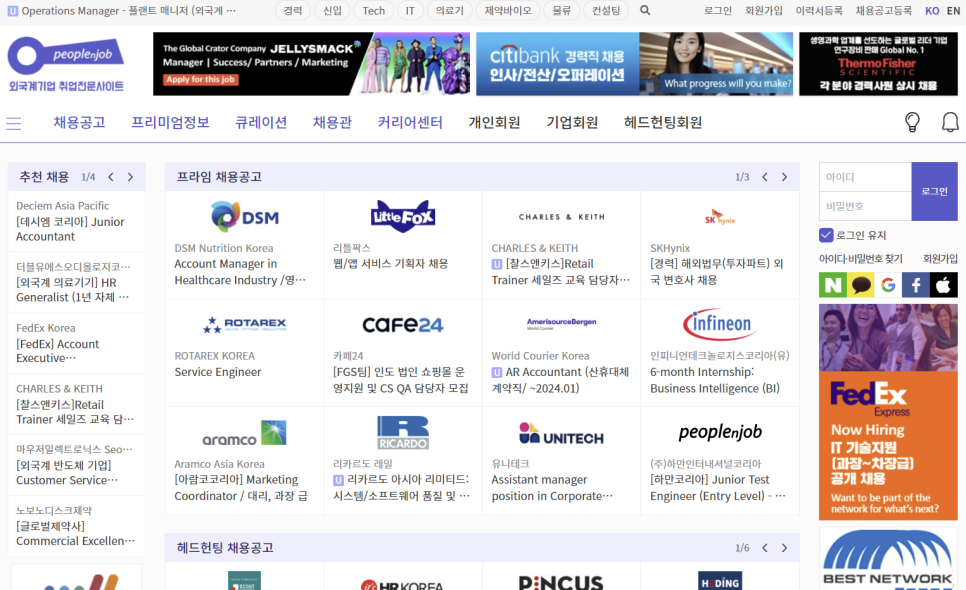Viewport: 966px width, 590px height.
Task: Click 회원가입 link under login box
Action: 940,259
